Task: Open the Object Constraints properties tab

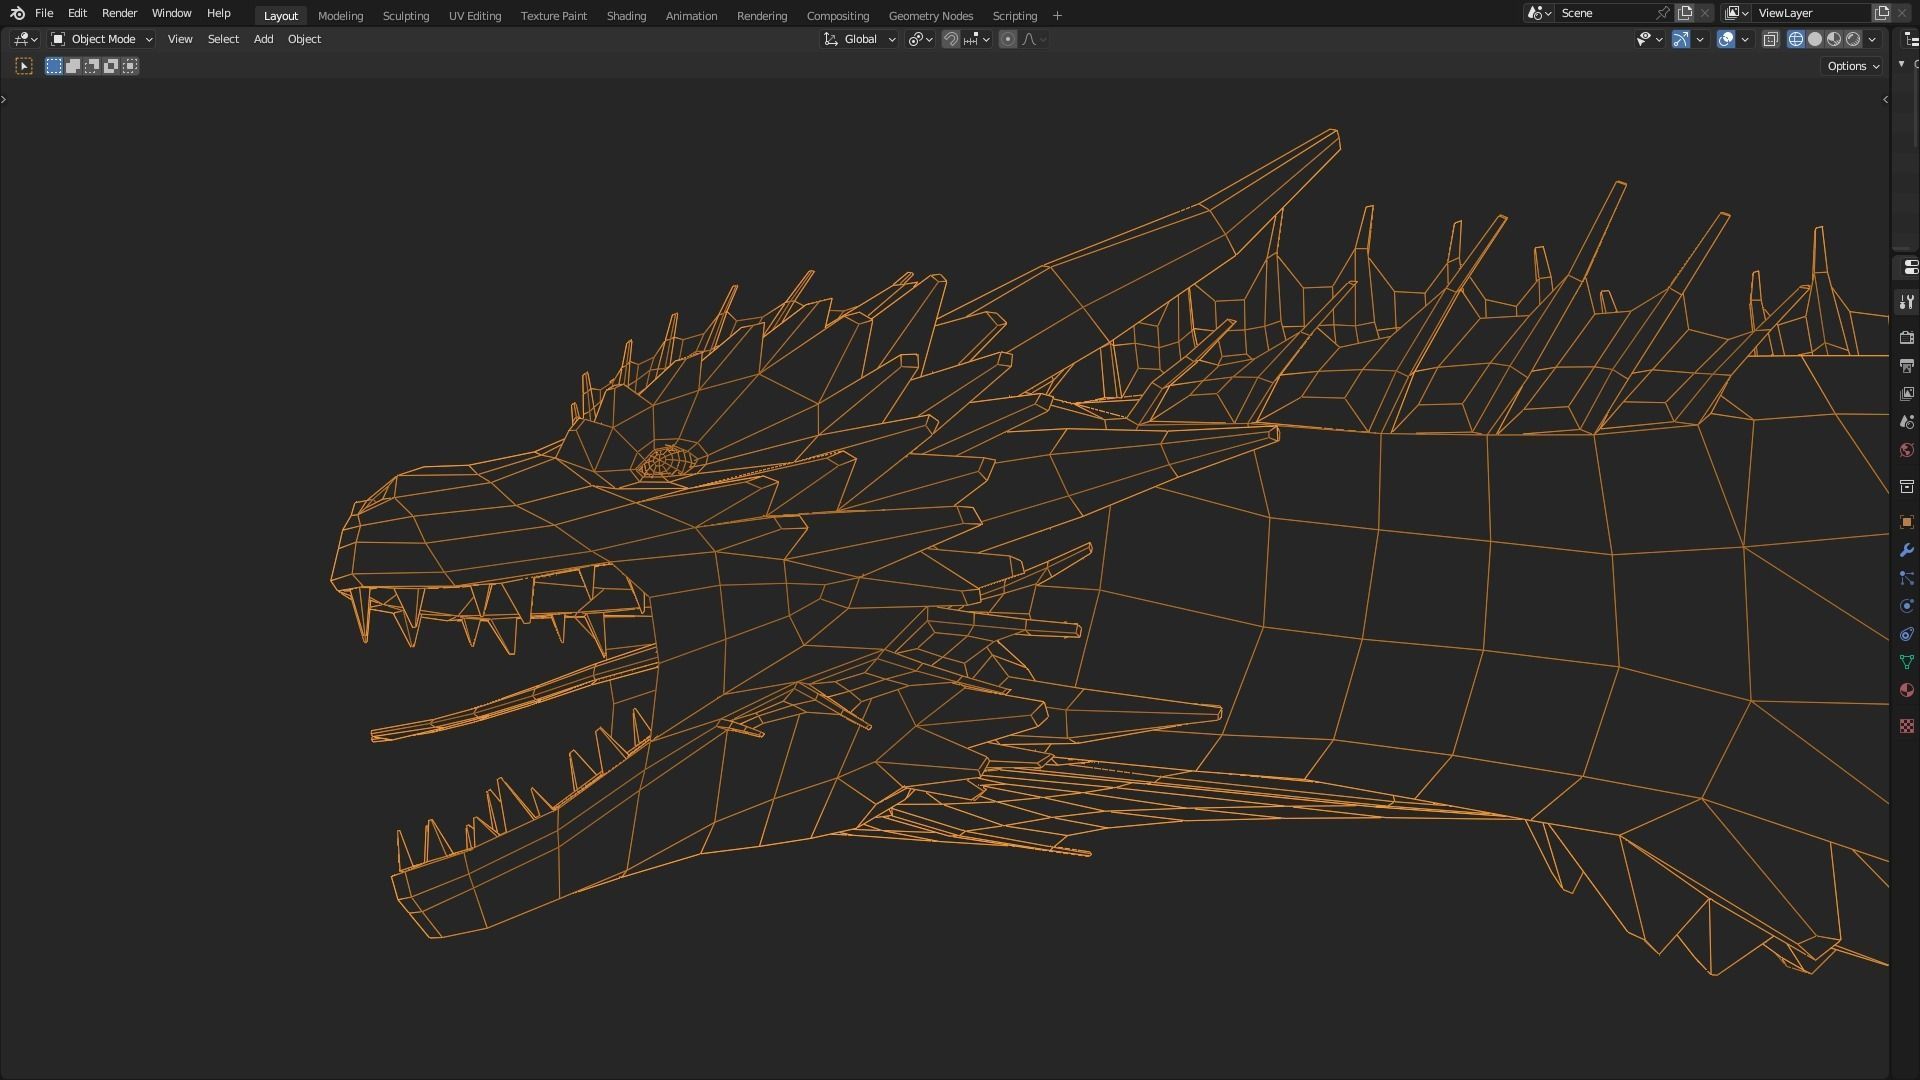Action: pyautogui.click(x=1906, y=634)
